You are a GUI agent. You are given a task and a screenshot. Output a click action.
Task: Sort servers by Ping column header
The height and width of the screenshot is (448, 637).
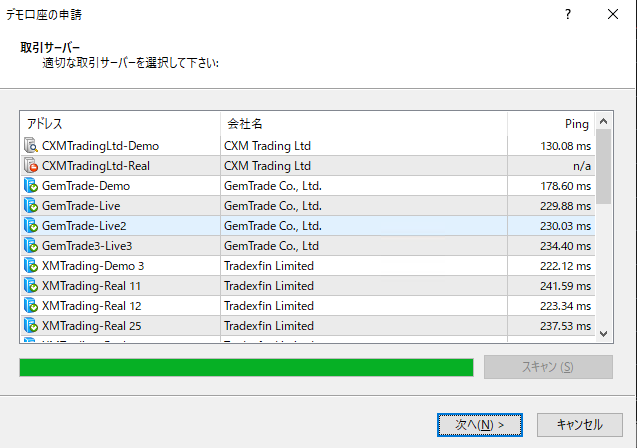tap(551, 123)
